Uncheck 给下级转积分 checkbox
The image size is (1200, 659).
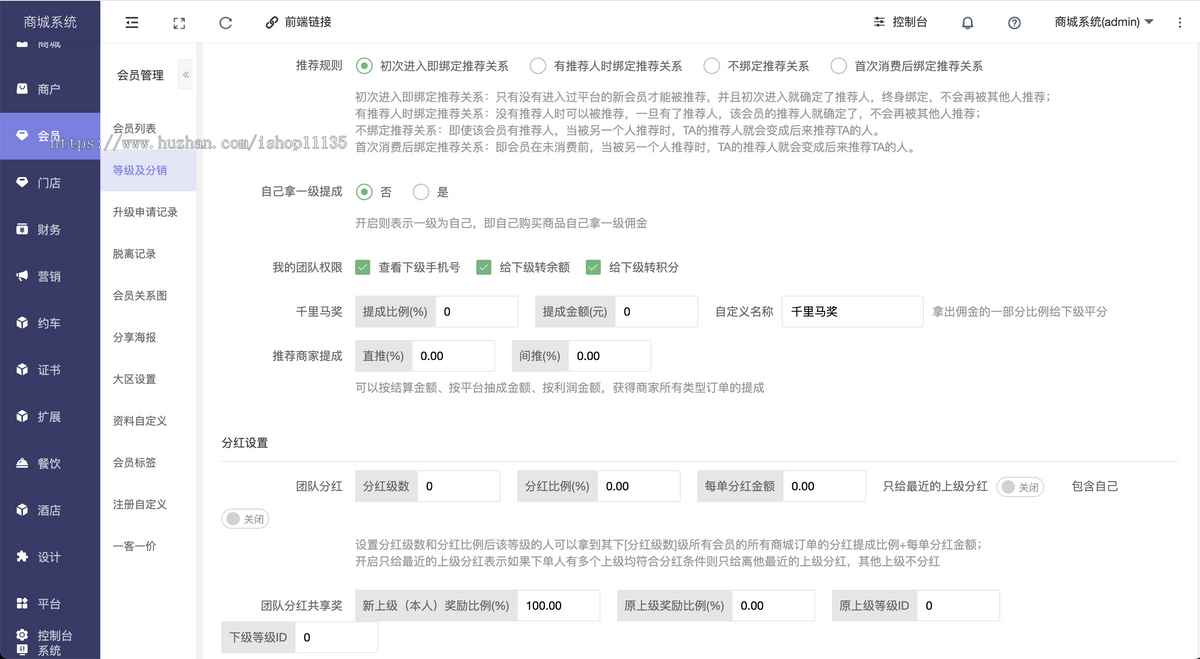[x=593, y=267]
